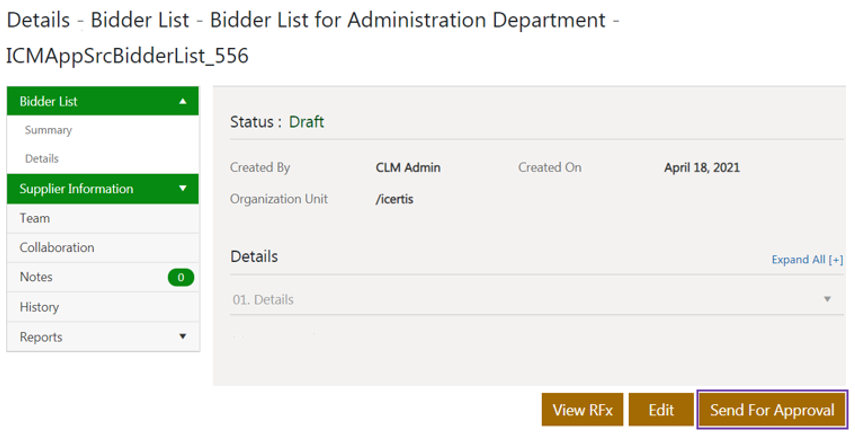Expand the Reports menu arrow
The image size is (855, 435).
(x=183, y=337)
